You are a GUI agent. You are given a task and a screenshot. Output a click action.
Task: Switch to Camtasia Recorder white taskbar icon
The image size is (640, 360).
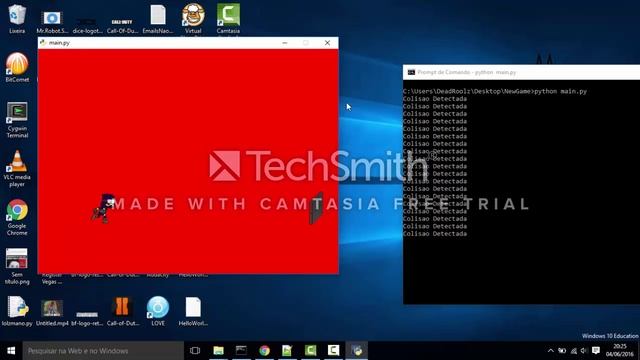[x=333, y=351]
